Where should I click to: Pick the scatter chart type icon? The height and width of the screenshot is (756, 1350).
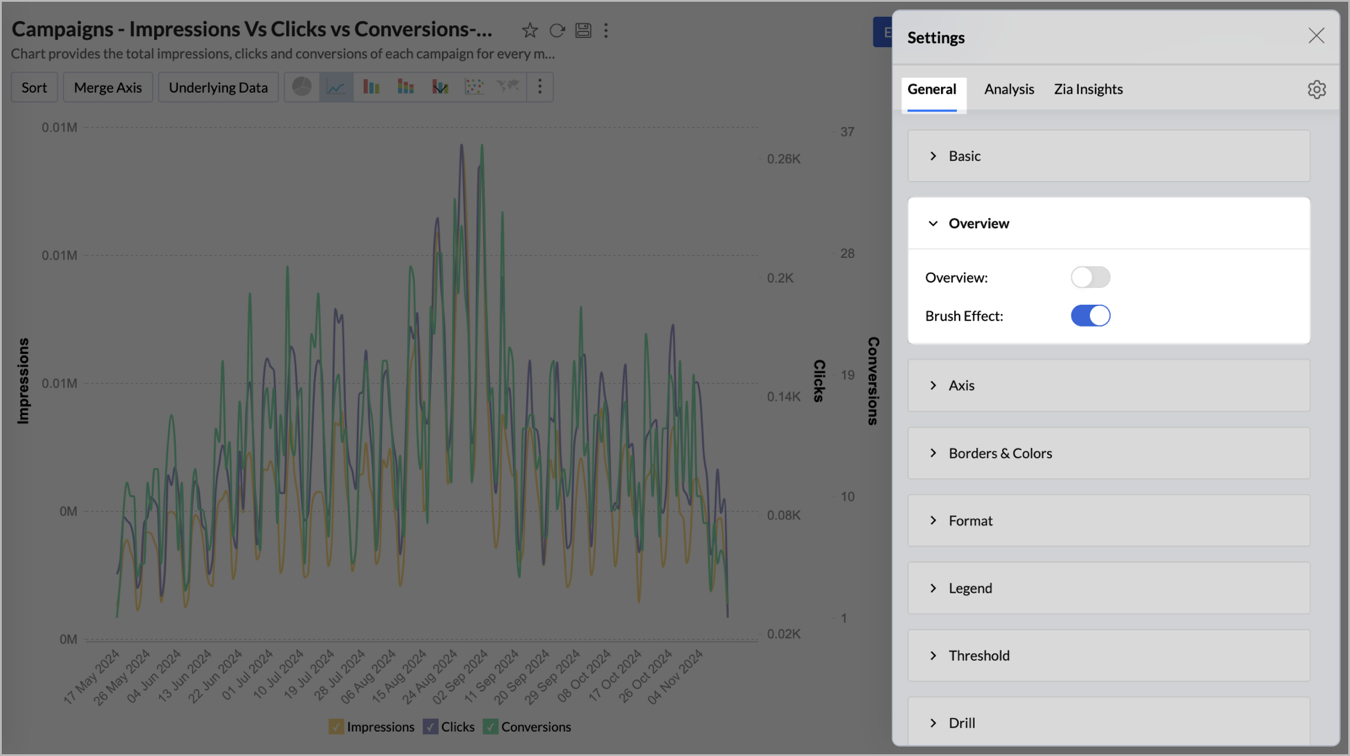(x=474, y=87)
